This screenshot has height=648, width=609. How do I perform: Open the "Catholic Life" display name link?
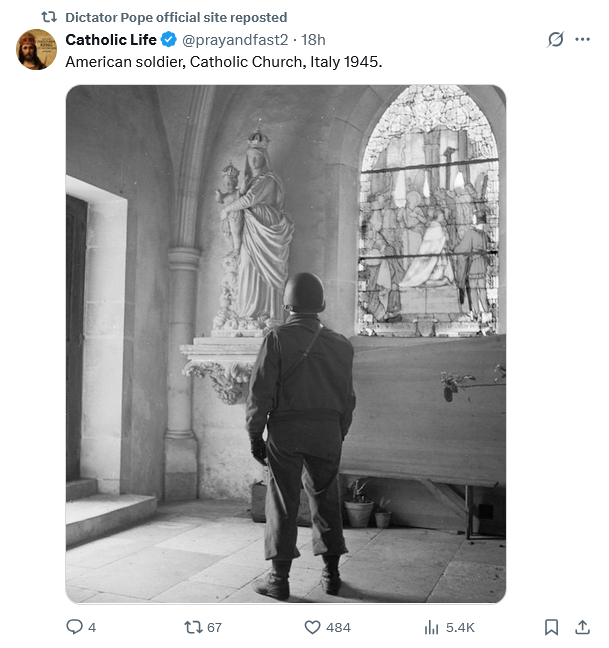pyautogui.click(x=111, y=40)
